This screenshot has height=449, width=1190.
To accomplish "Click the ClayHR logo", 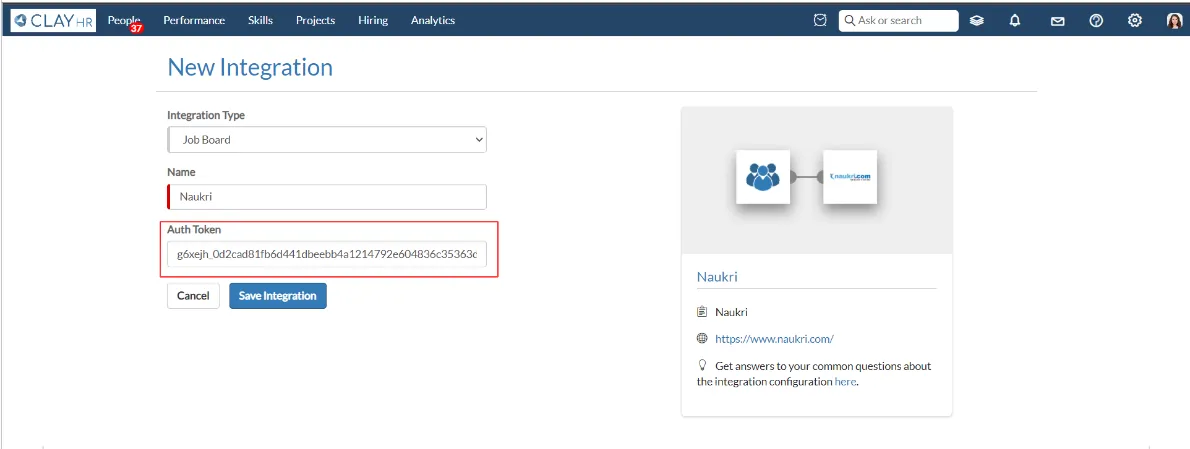I will pos(53,20).
